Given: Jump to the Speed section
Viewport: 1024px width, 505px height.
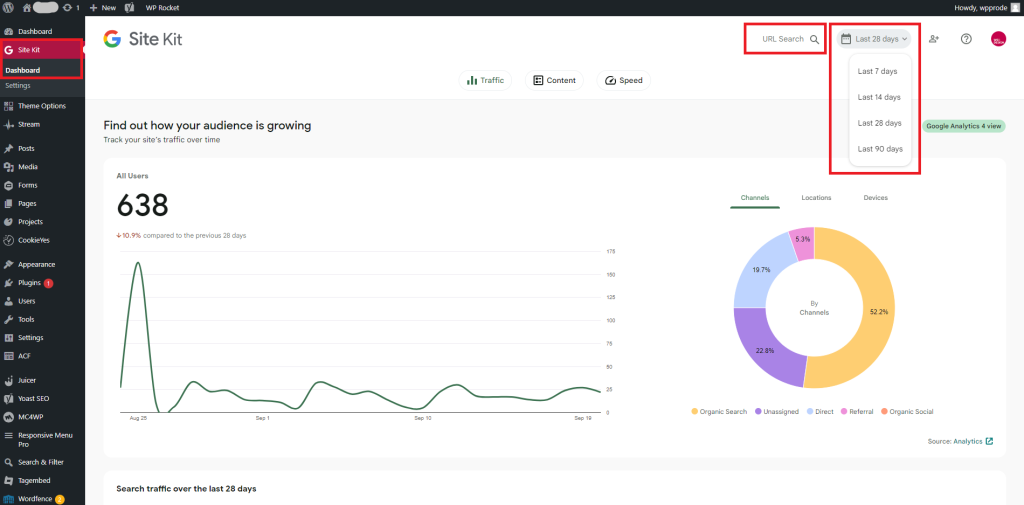Looking at the screenshot, I should [x=623, y=80].
